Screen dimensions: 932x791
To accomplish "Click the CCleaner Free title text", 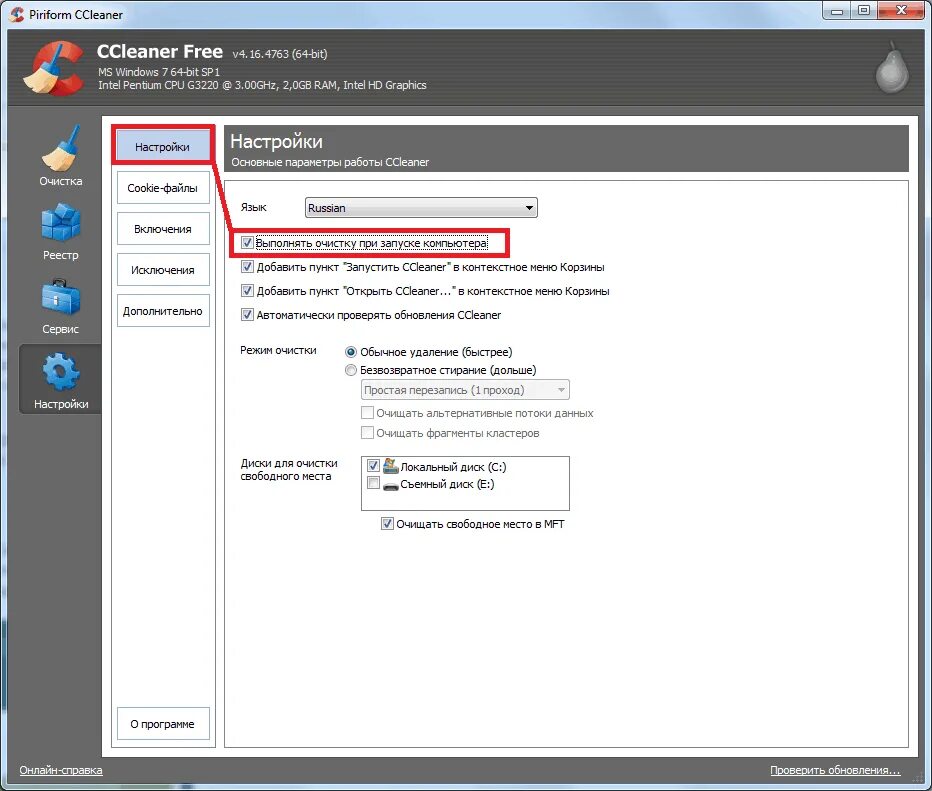I will [x=160, y=52].
